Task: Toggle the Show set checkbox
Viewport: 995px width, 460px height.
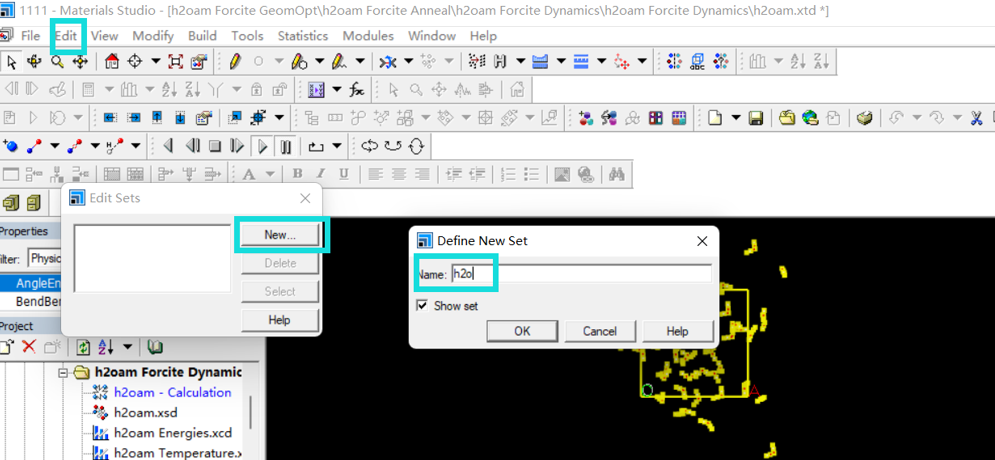Action: coord(421,306)
